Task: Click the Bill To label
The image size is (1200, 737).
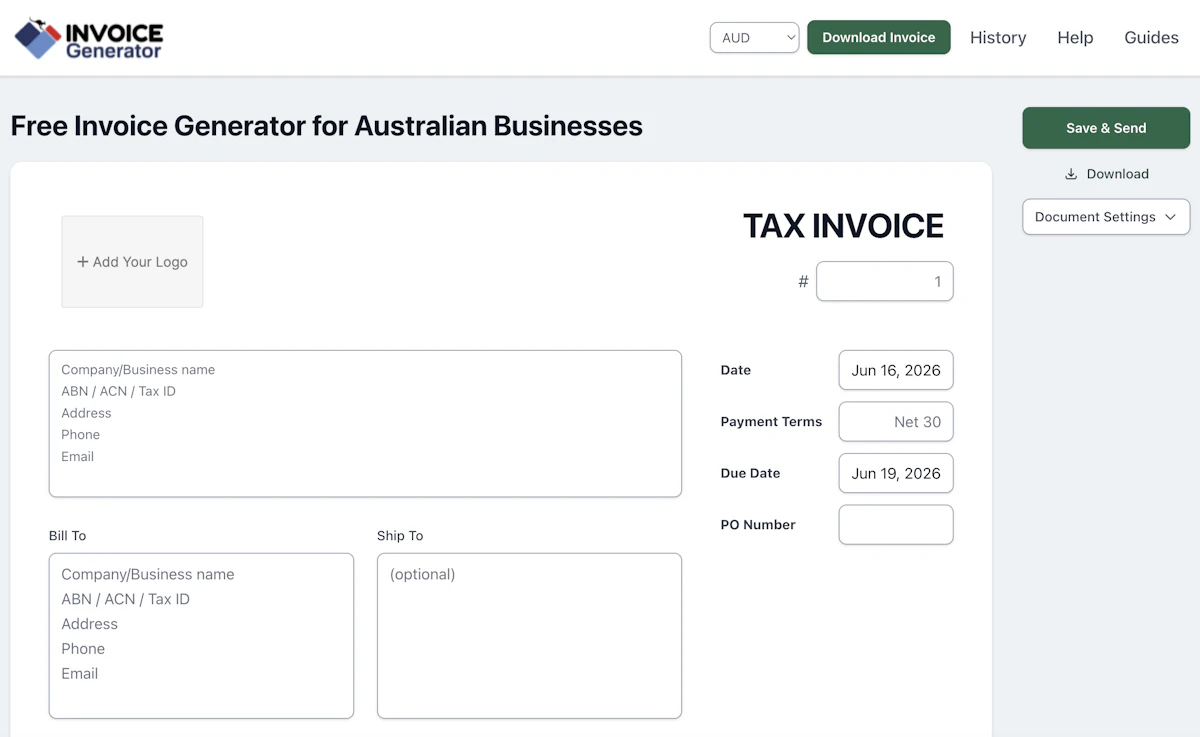Action: tap(68, 536)
